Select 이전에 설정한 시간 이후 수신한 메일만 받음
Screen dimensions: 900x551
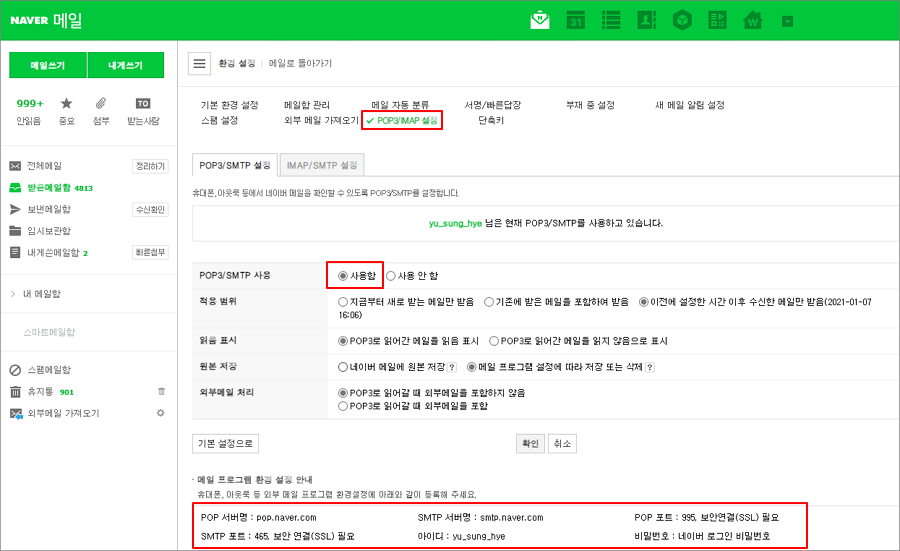[644, 302]
